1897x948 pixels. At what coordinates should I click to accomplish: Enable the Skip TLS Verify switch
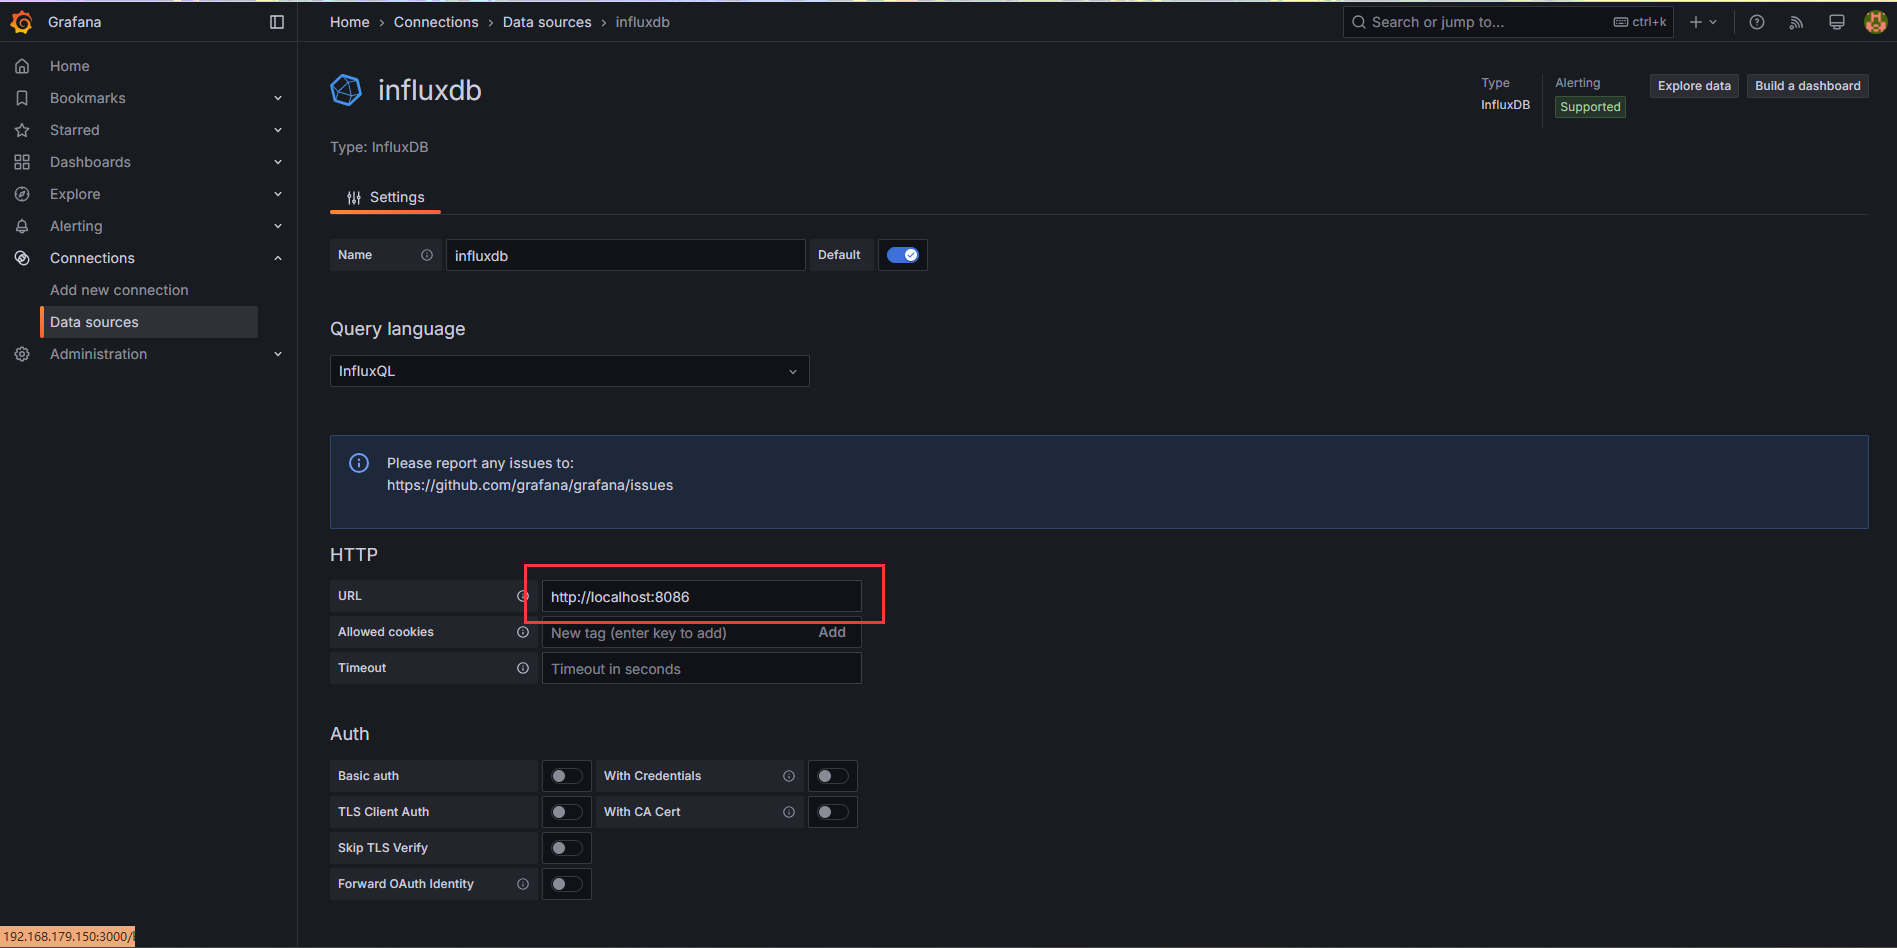[x=567, y=848]
